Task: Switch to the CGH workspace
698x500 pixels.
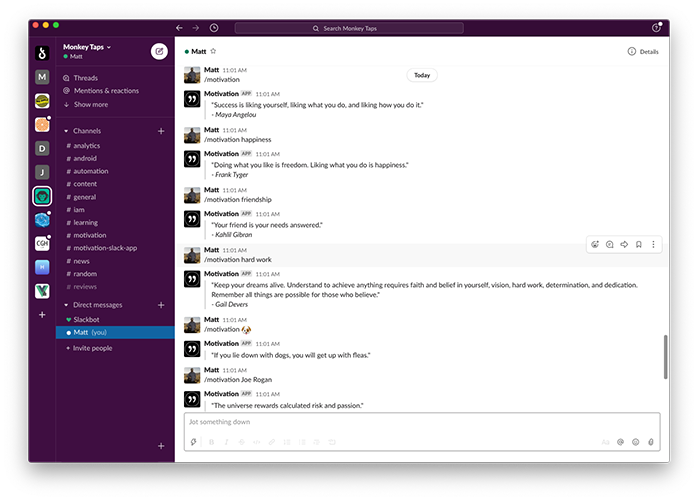Action: coord(42,244)
